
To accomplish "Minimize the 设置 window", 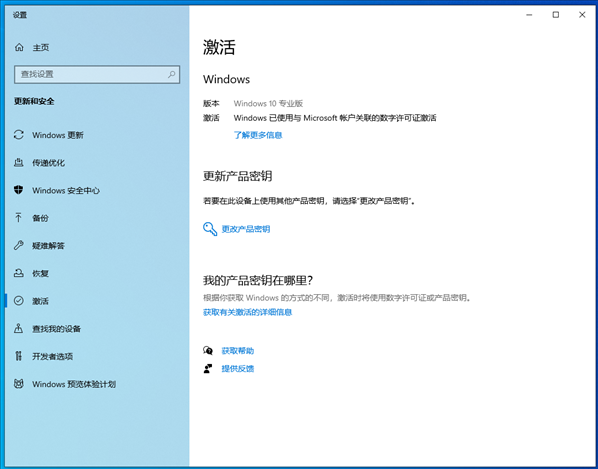I will (529, 15).
